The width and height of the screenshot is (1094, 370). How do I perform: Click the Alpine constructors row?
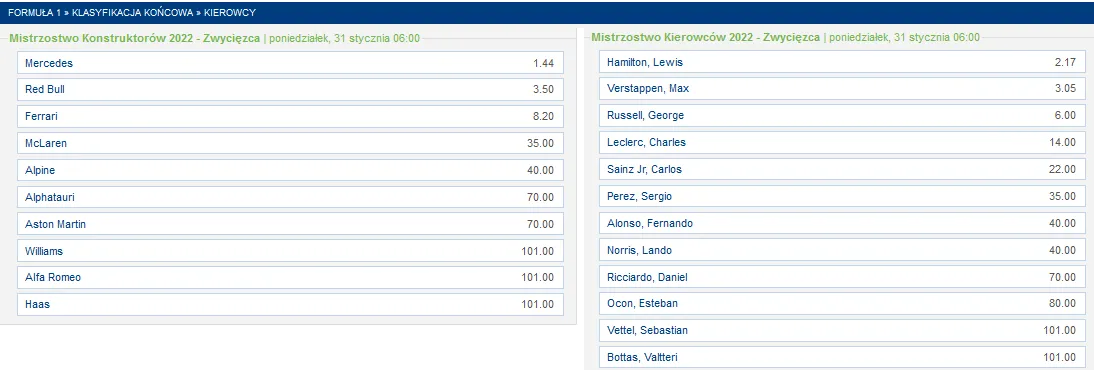coord(290,170)
